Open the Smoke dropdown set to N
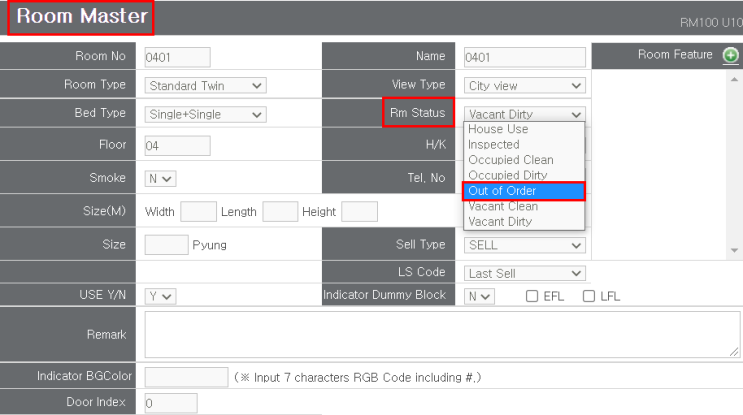This screenshot has width=743, height=415. pyautogui.click(x=161, y=179)
